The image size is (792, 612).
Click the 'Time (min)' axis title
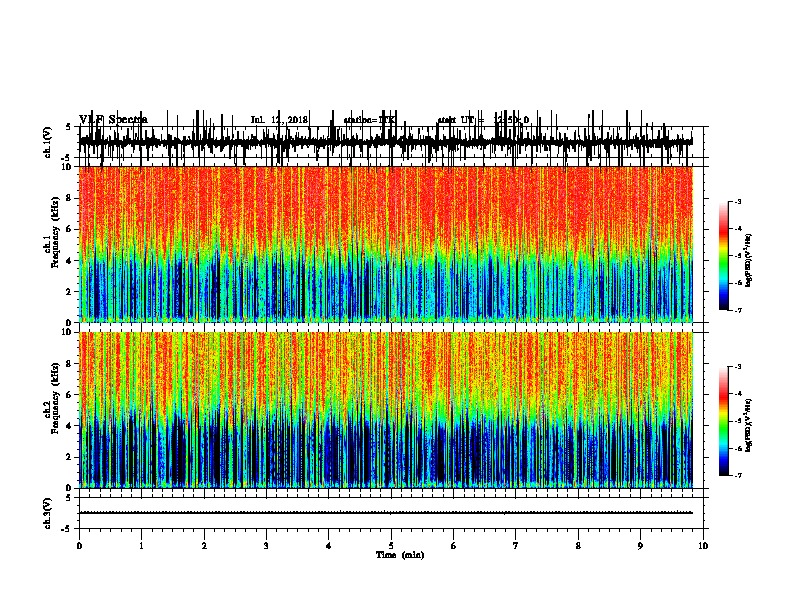(x=400, y=555)
